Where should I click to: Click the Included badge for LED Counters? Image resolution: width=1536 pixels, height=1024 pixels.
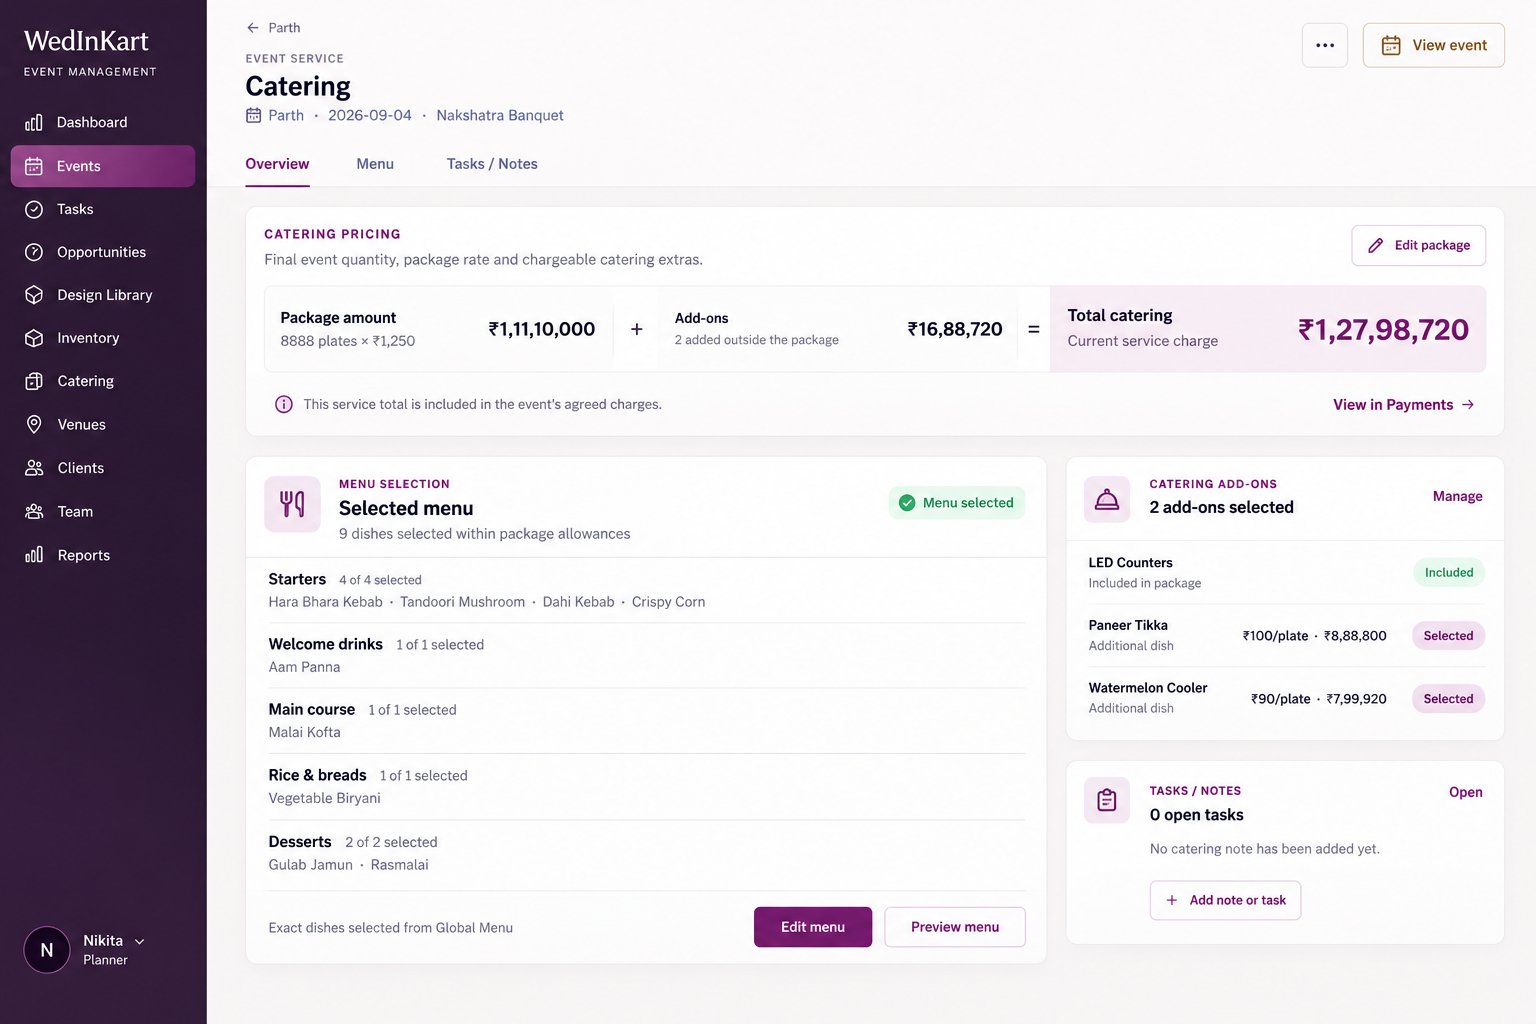[1449, 573]
